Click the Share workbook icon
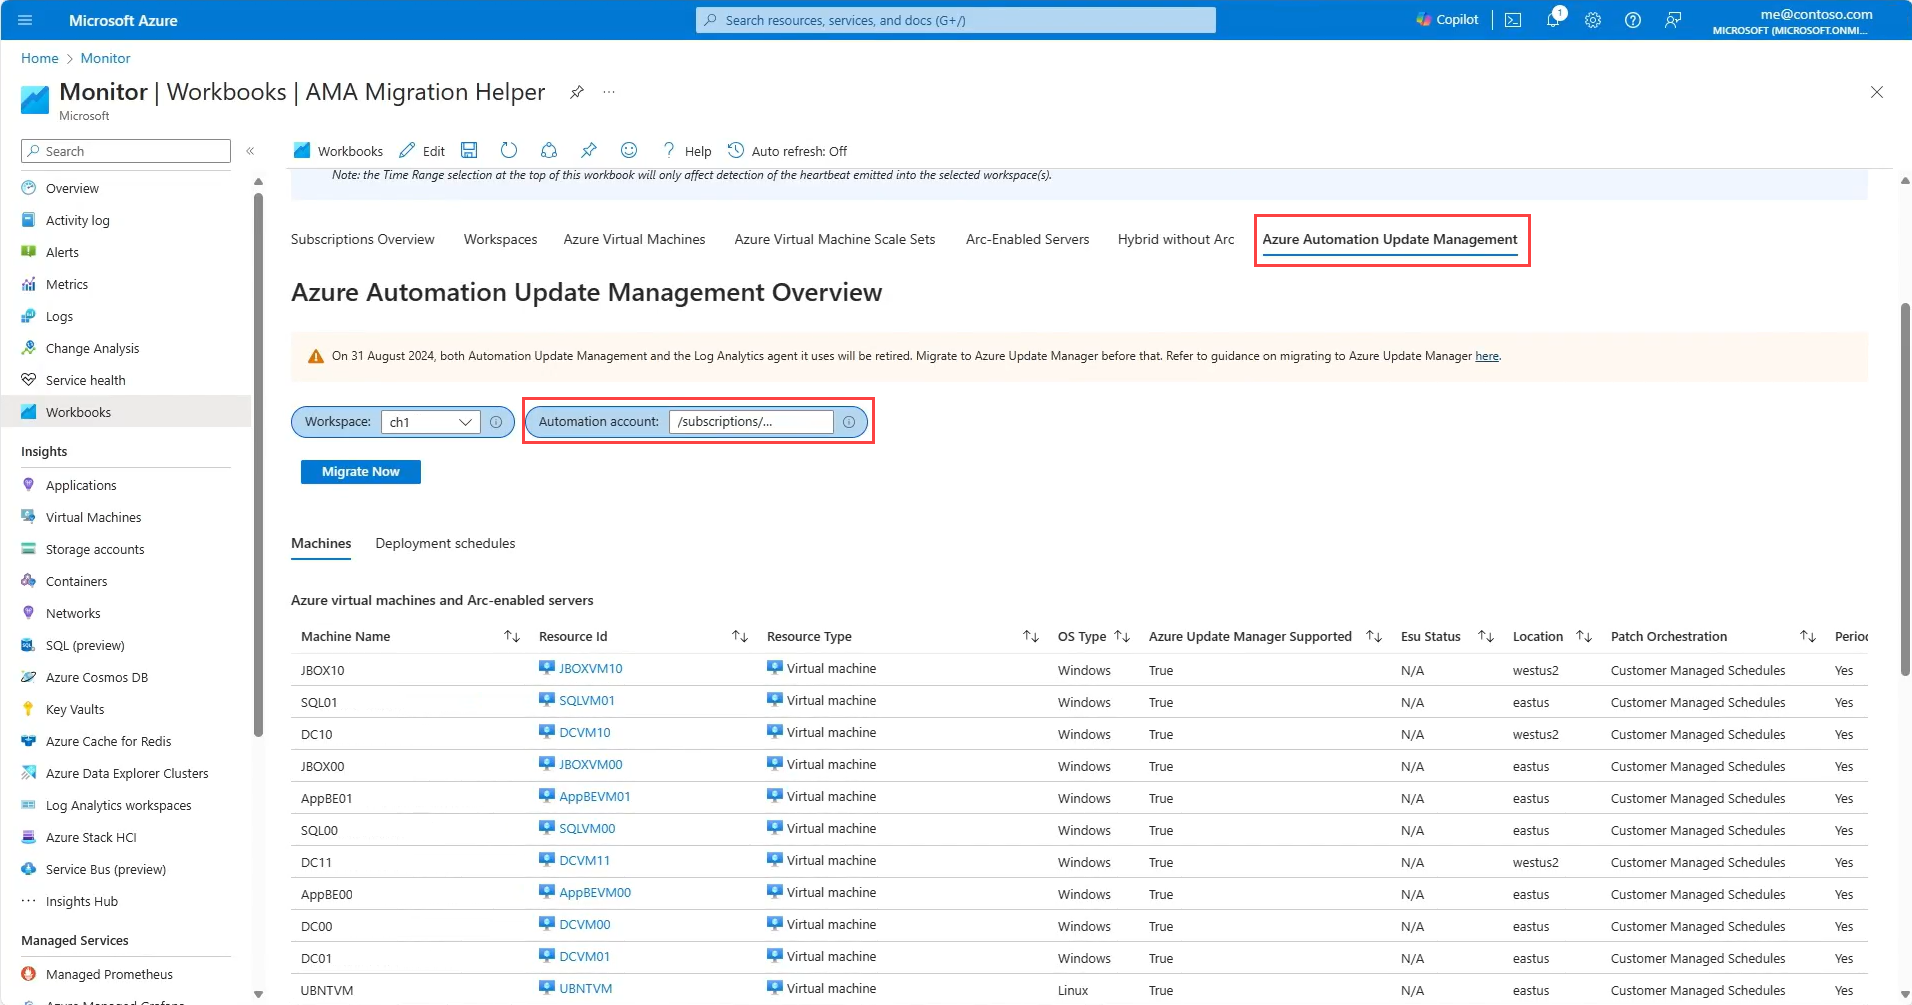This screenshot has height=1005, width=1912. pos(549,151)
